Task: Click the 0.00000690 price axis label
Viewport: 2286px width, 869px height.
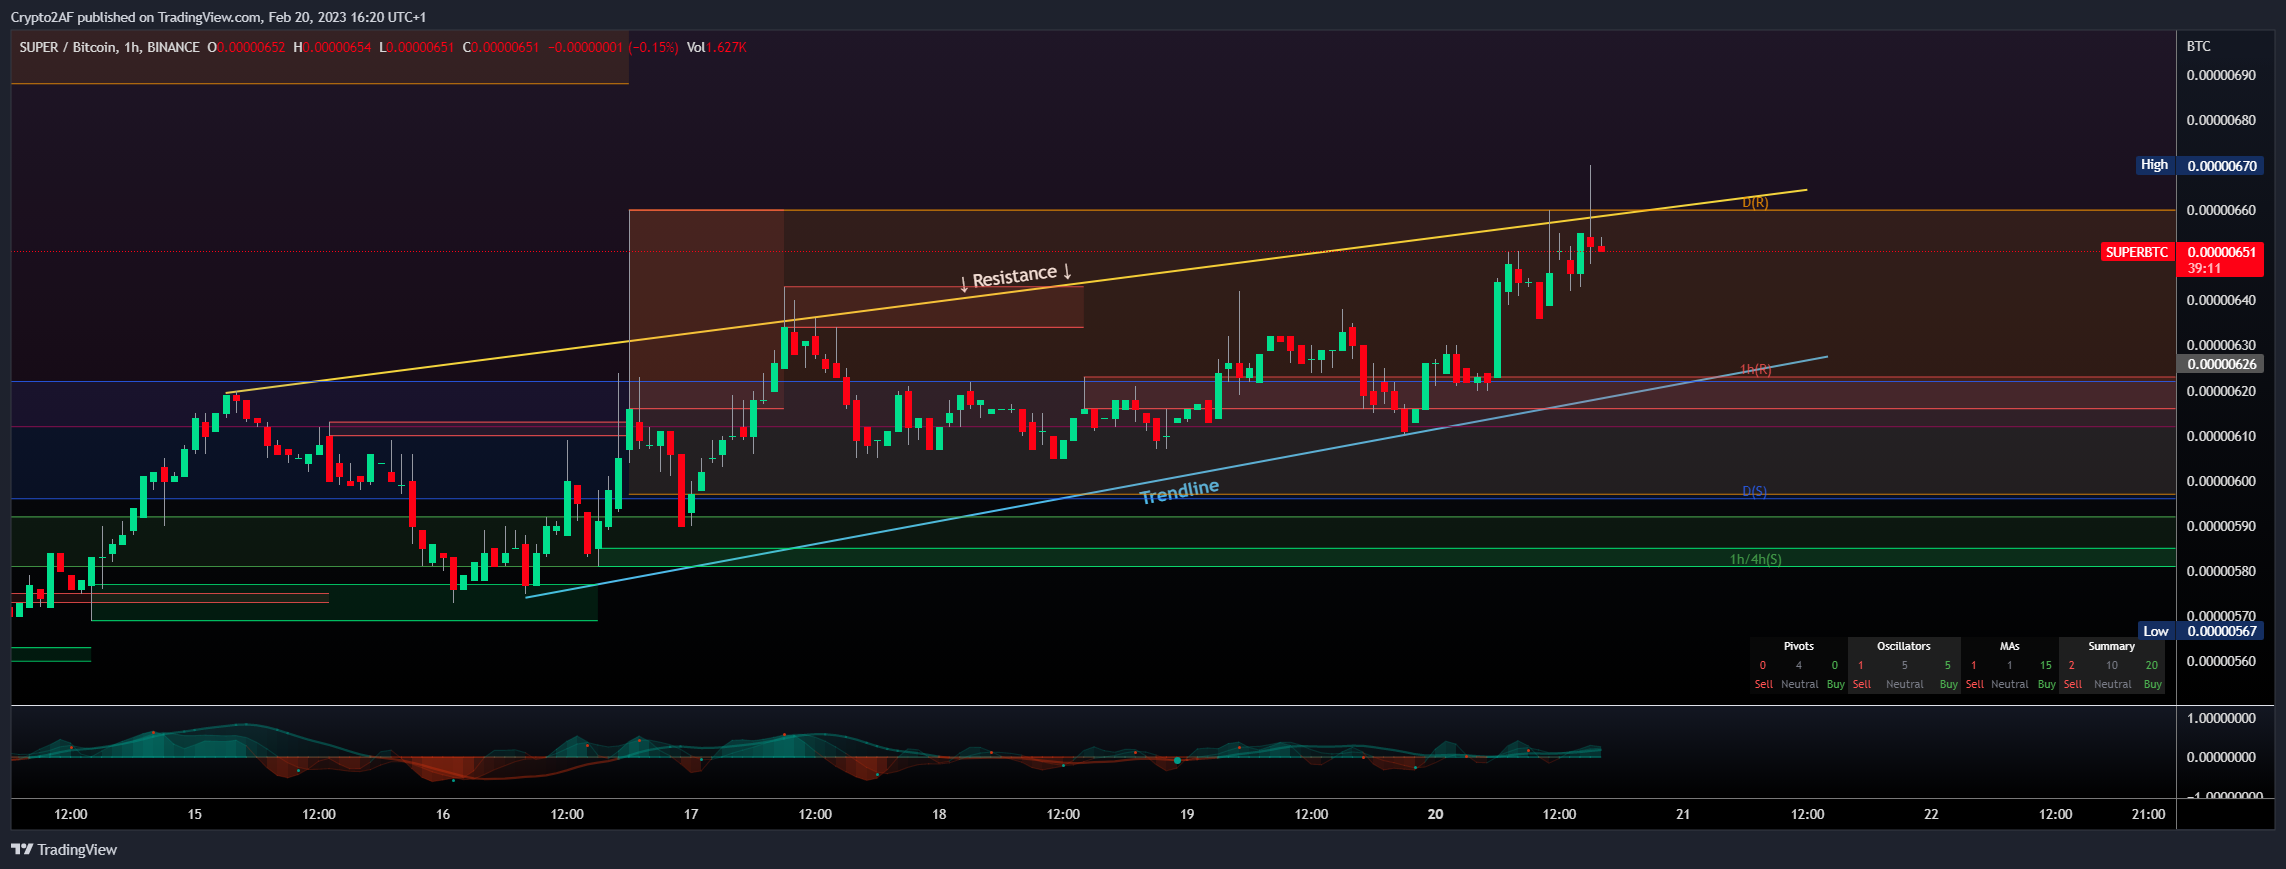Action: coord(2221,75)
